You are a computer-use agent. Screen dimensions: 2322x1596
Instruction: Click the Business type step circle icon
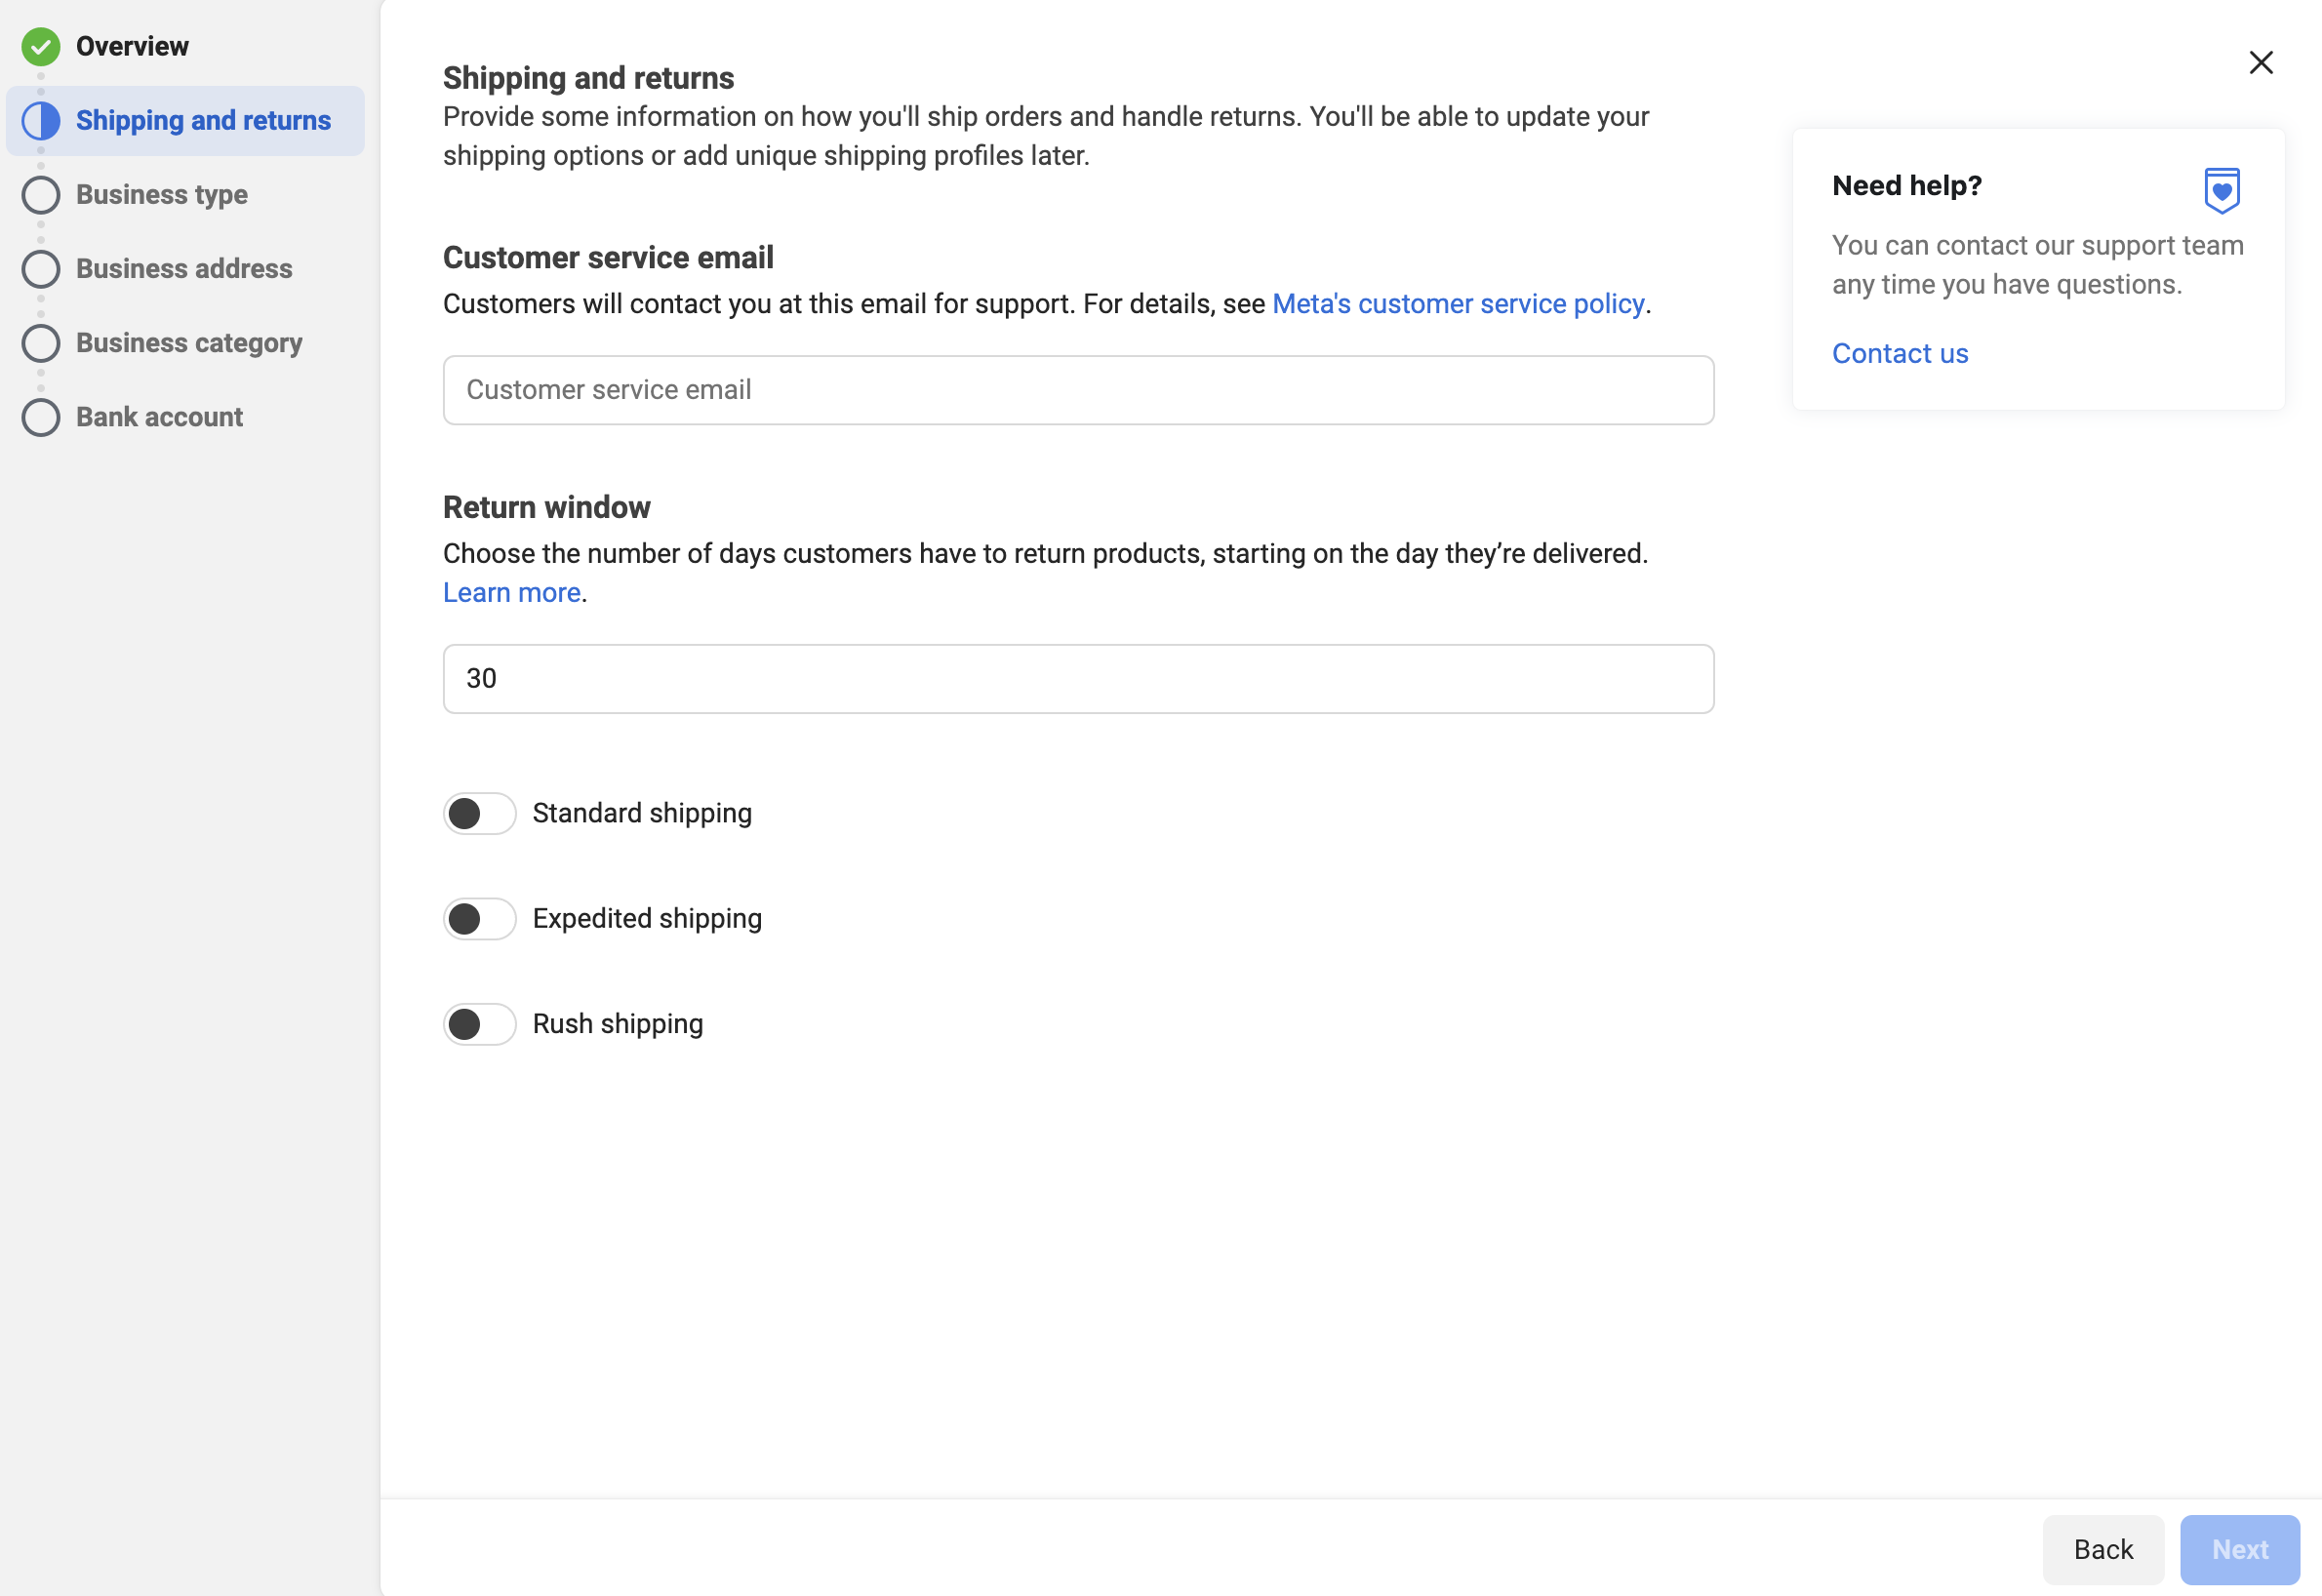click(x=41, y=195)
